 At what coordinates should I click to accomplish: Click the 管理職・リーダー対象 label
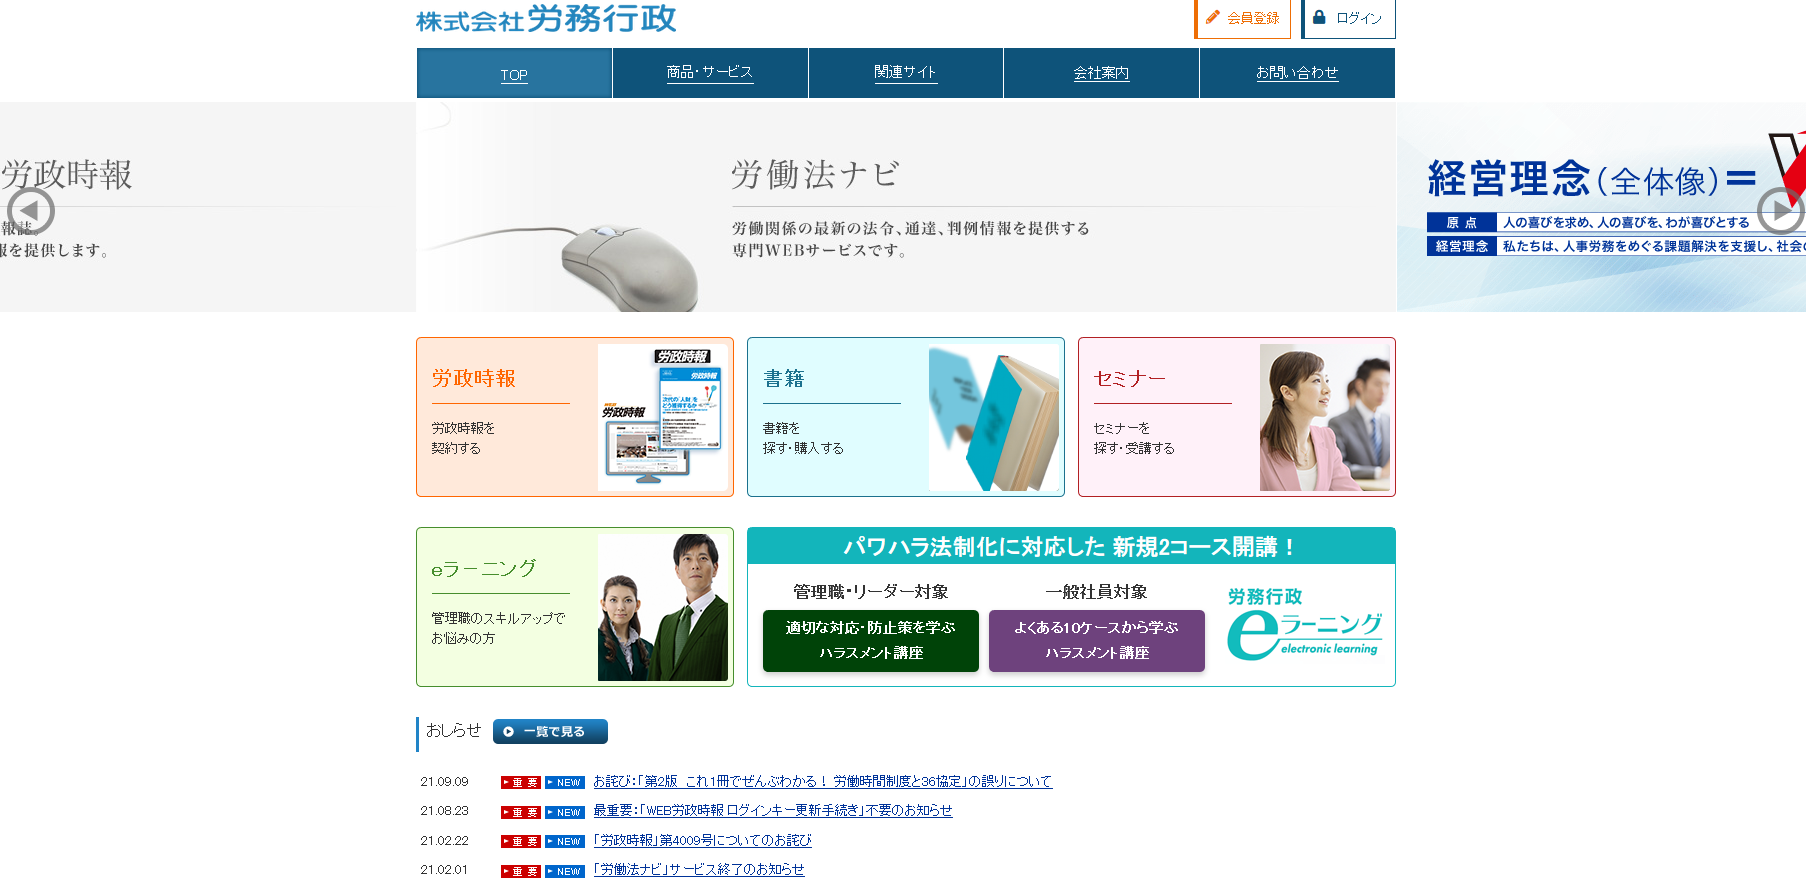tap(871, 592)
